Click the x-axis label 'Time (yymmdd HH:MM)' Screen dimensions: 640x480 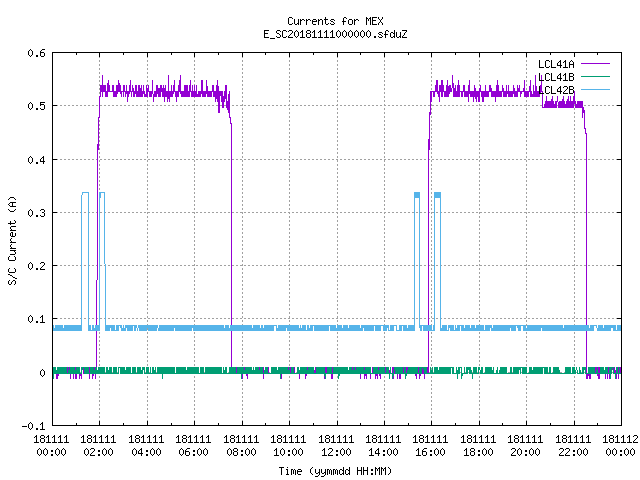(335, 471)
